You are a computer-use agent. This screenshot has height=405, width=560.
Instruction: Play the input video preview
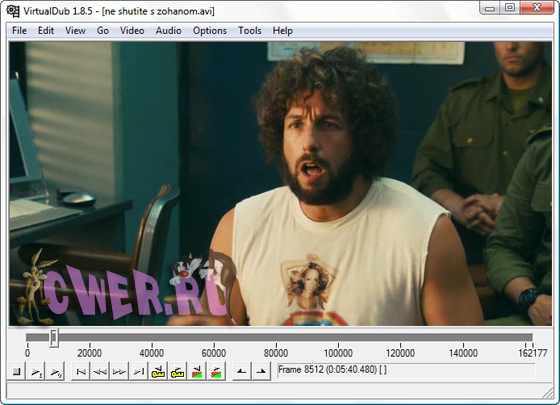tap(36, 372)
